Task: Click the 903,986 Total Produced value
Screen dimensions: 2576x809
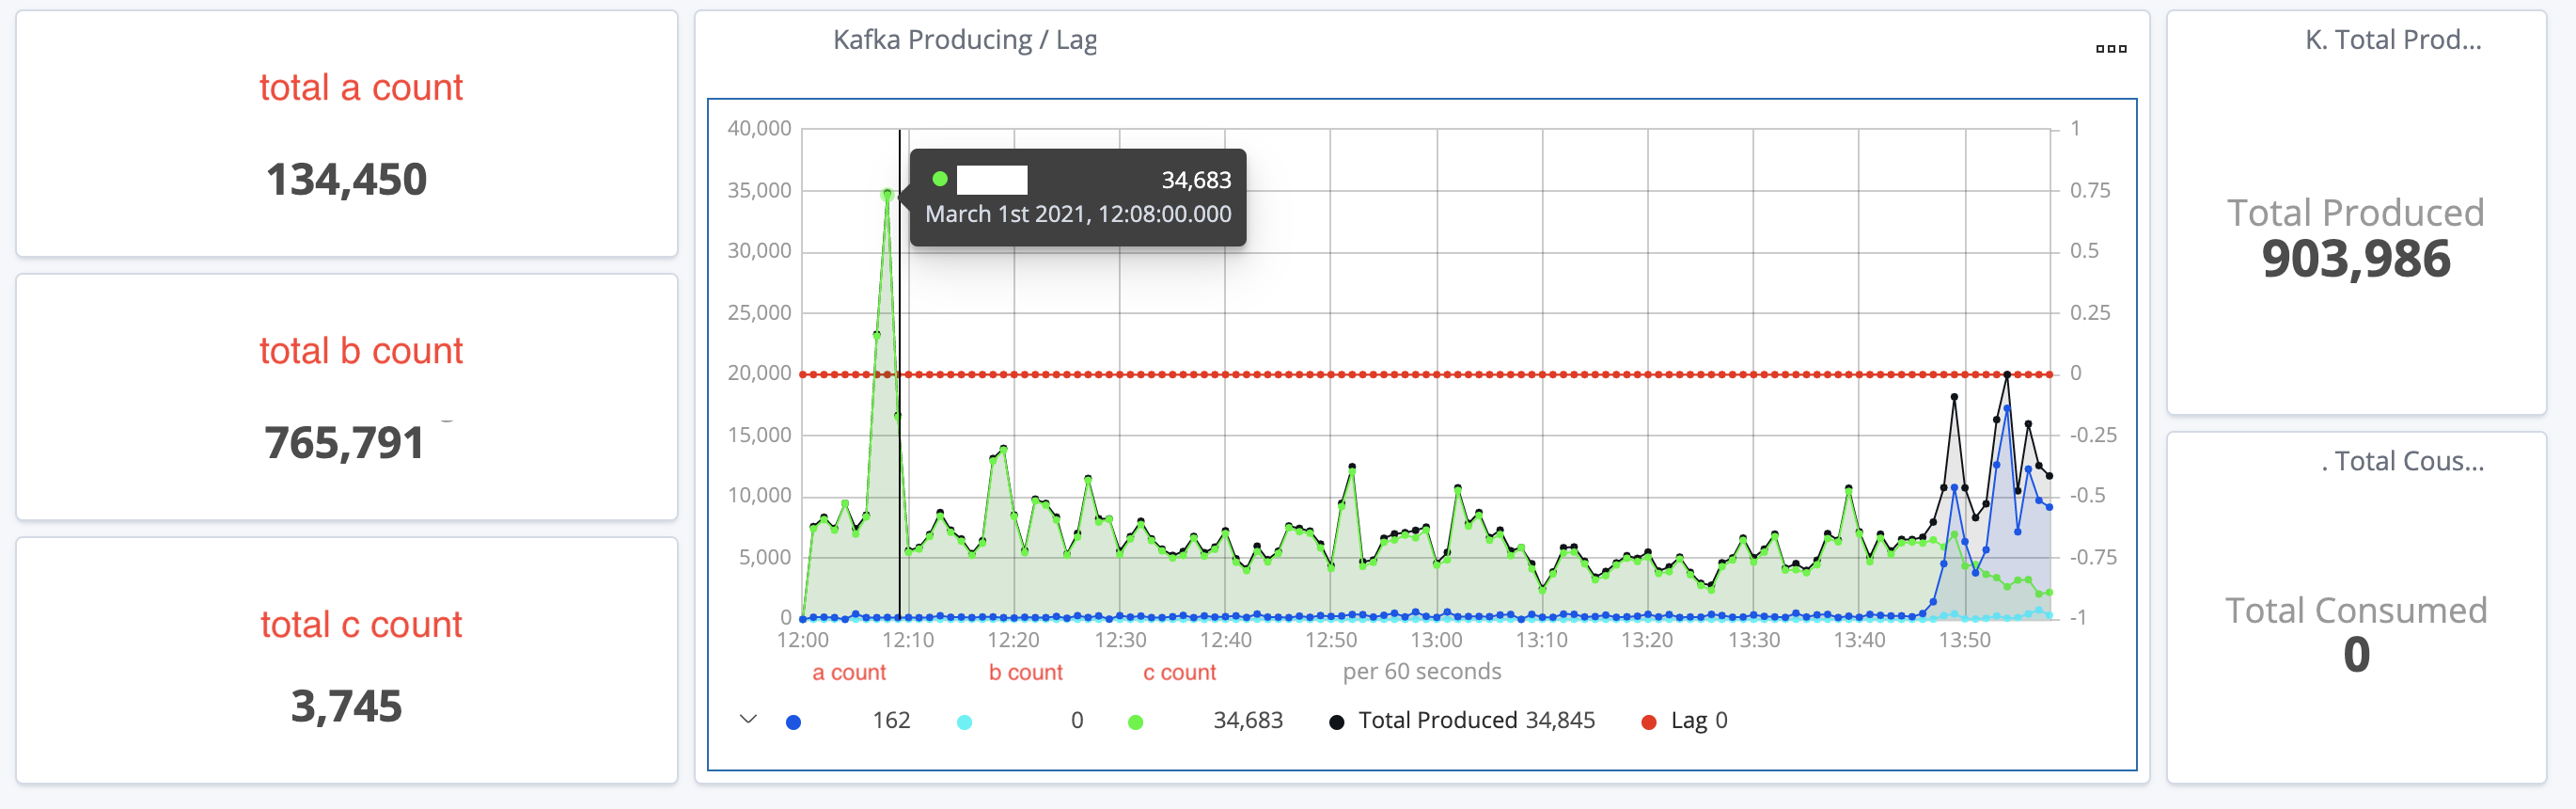Action: (2356, 259)
